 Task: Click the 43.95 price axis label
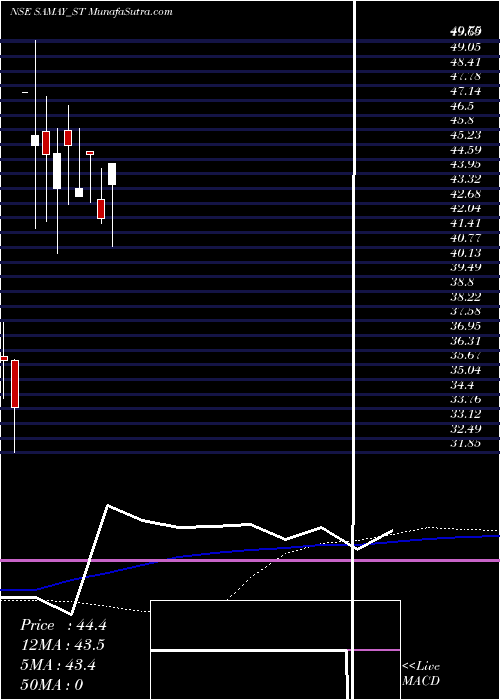pyautogui.click(x=466, y=164)
